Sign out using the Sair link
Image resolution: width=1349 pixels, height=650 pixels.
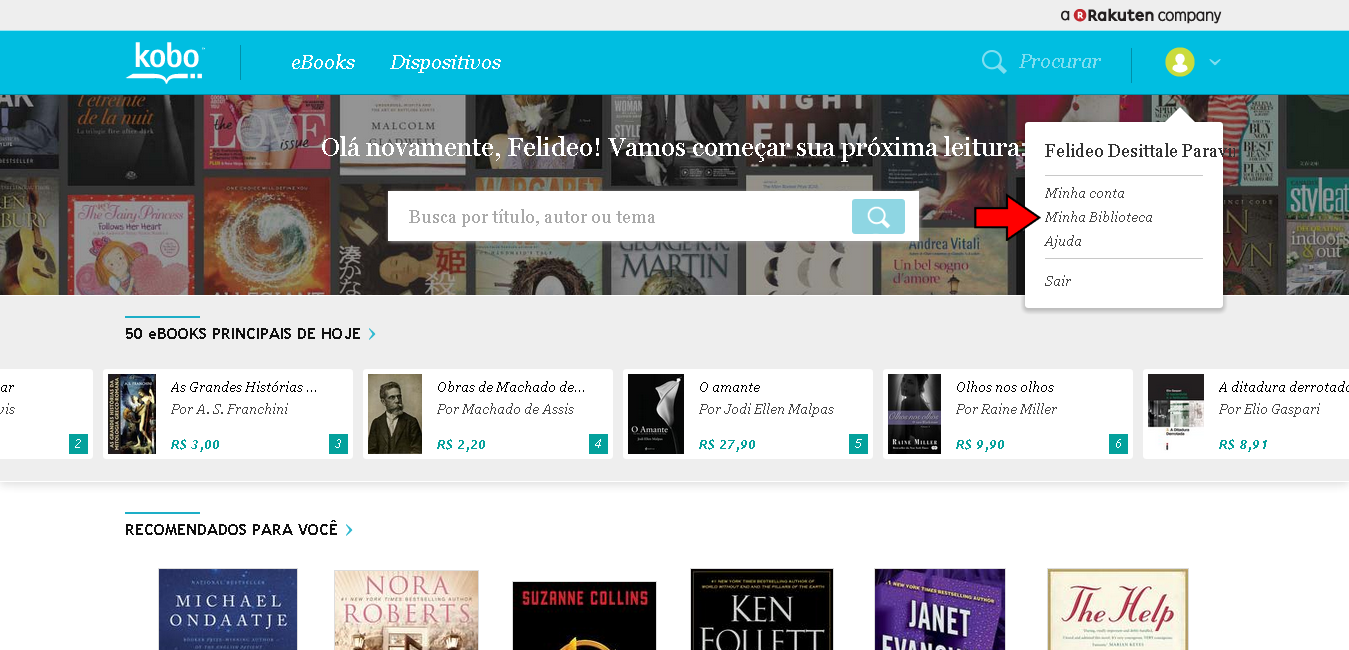pos(1057,281)
